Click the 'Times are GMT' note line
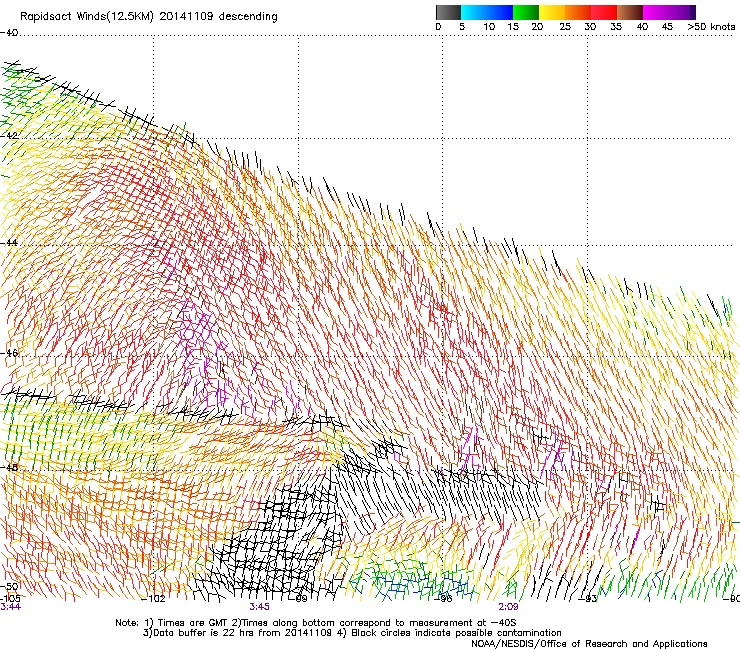 point(316,623)
